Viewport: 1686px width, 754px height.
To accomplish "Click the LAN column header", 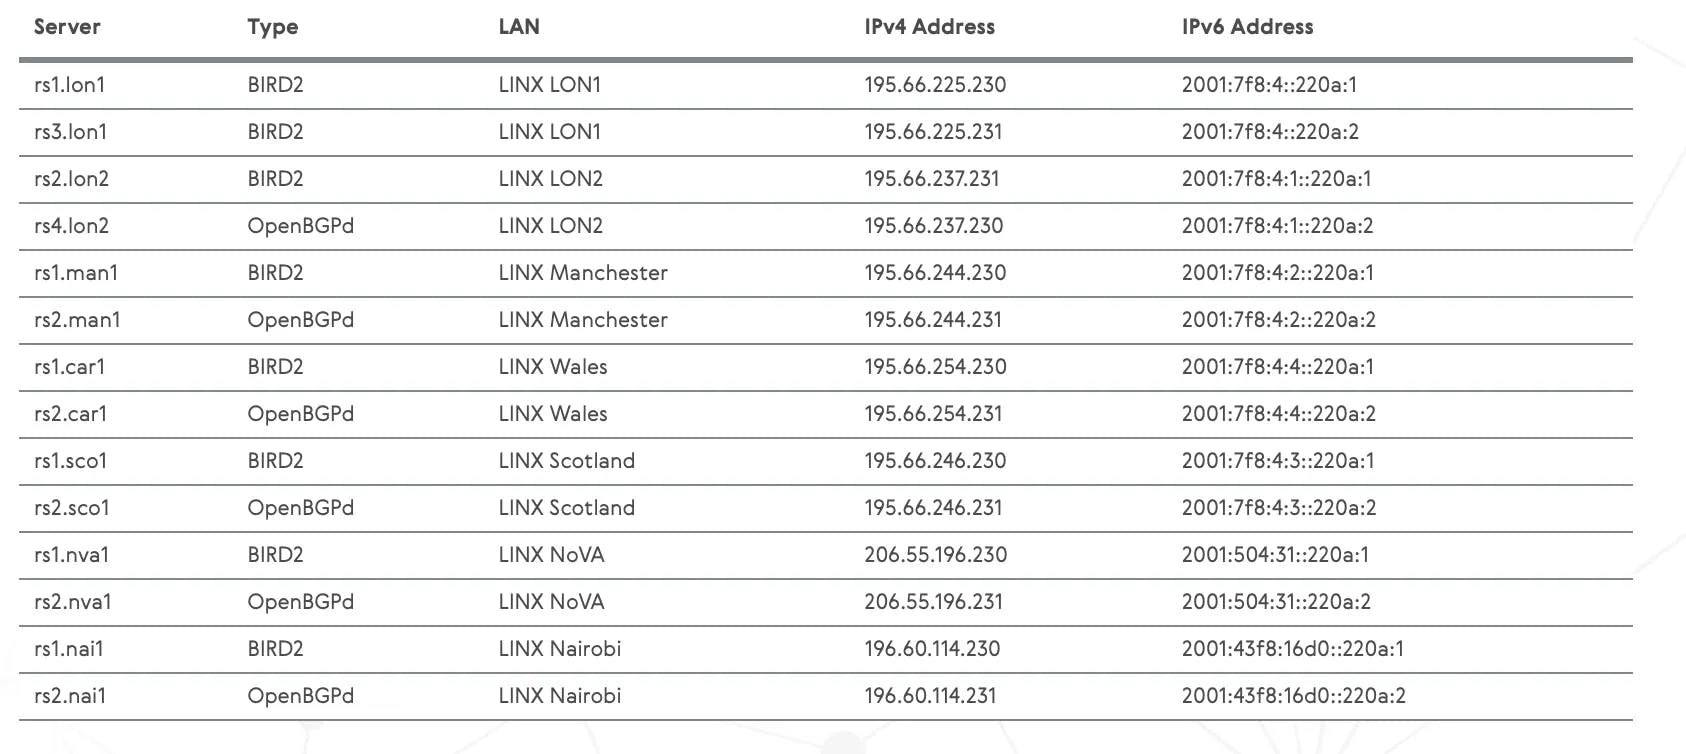I will coord(518,27).
